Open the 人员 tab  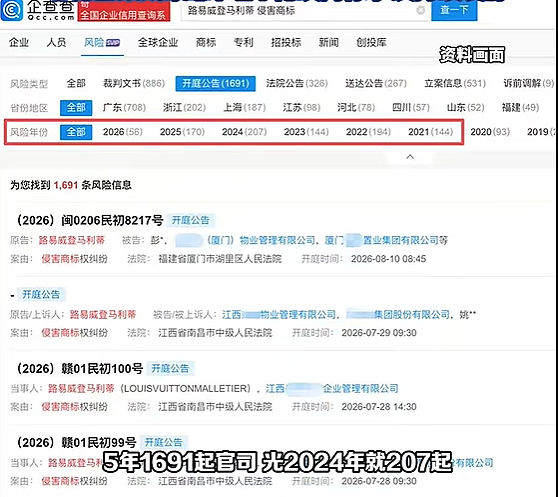56,42
